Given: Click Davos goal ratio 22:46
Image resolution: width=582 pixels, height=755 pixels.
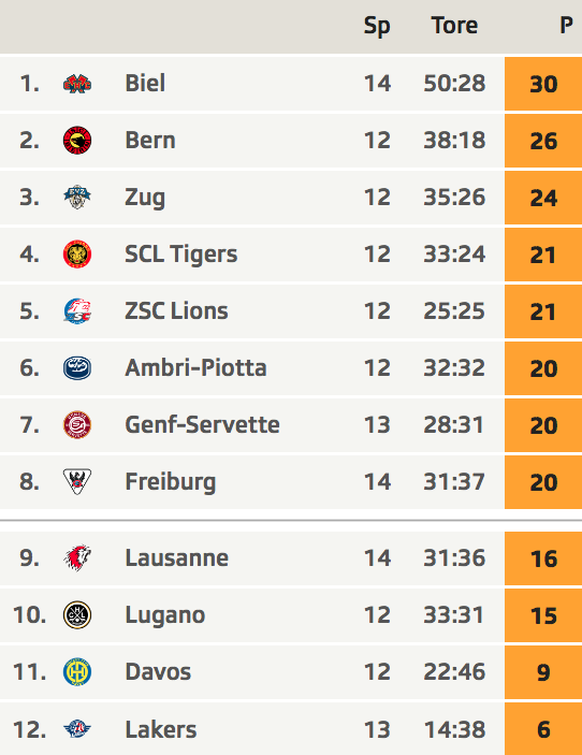Looking at the screenshot, I should pyautogui.click(x=454, y=672).
